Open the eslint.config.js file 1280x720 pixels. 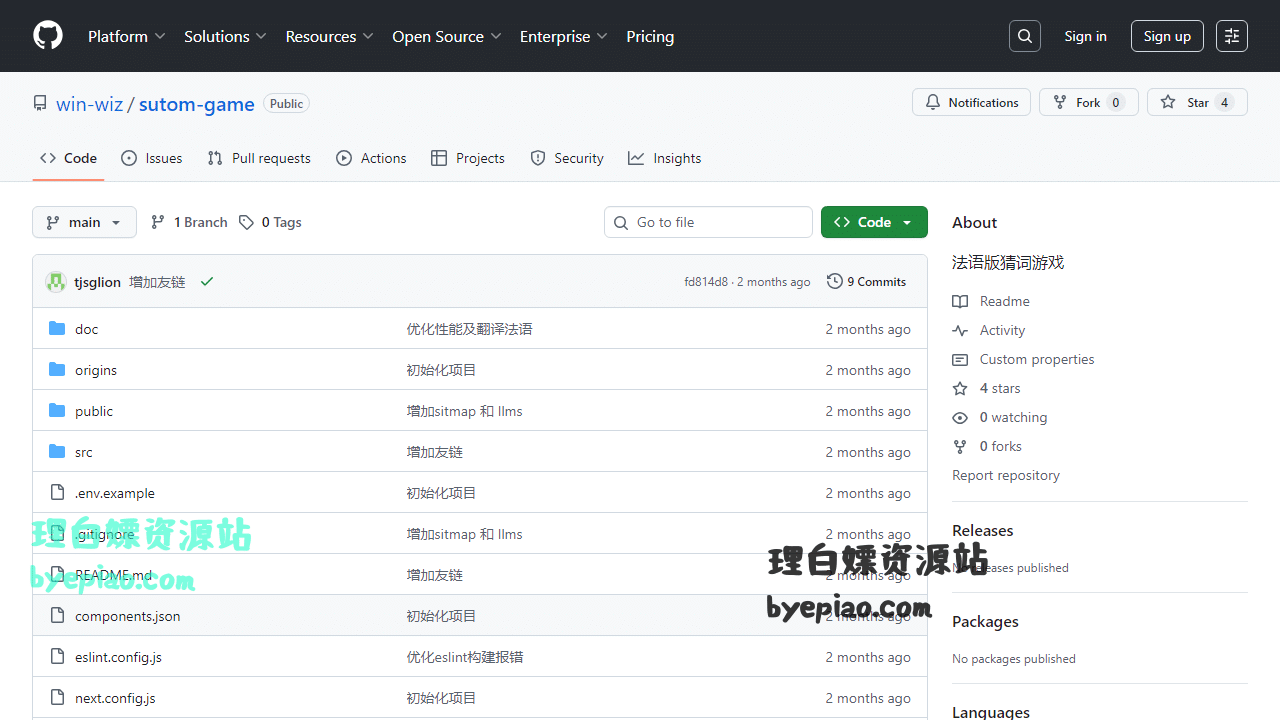pos(118,657)
